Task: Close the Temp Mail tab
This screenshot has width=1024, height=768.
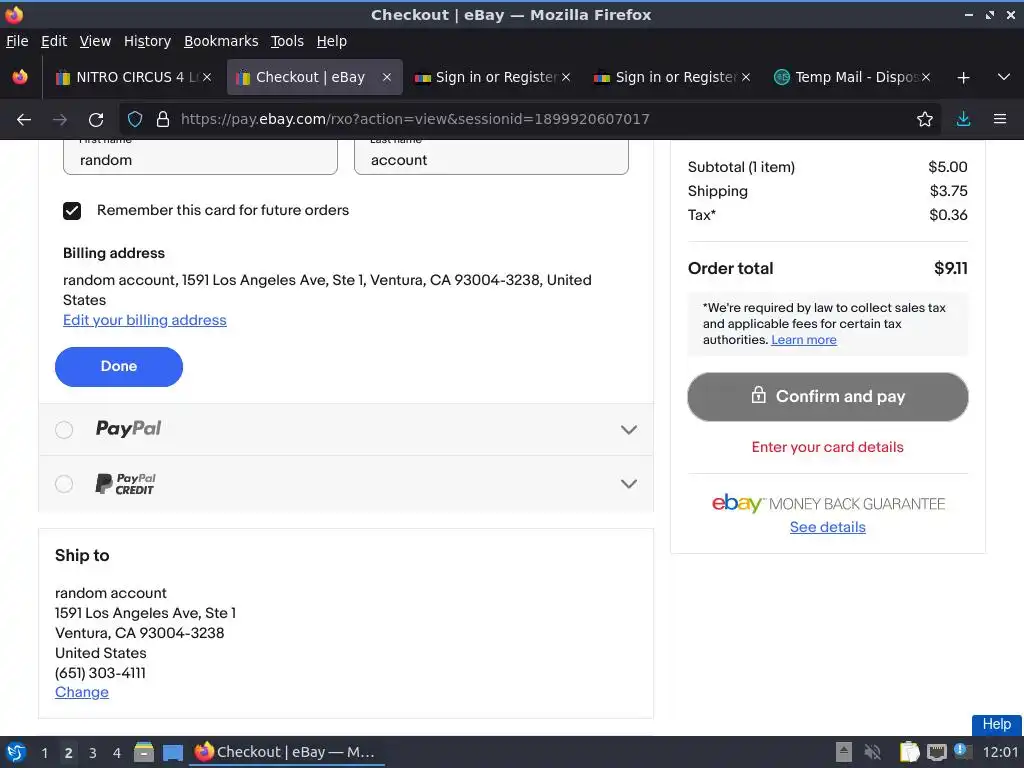Action: (x=925, y=77)
